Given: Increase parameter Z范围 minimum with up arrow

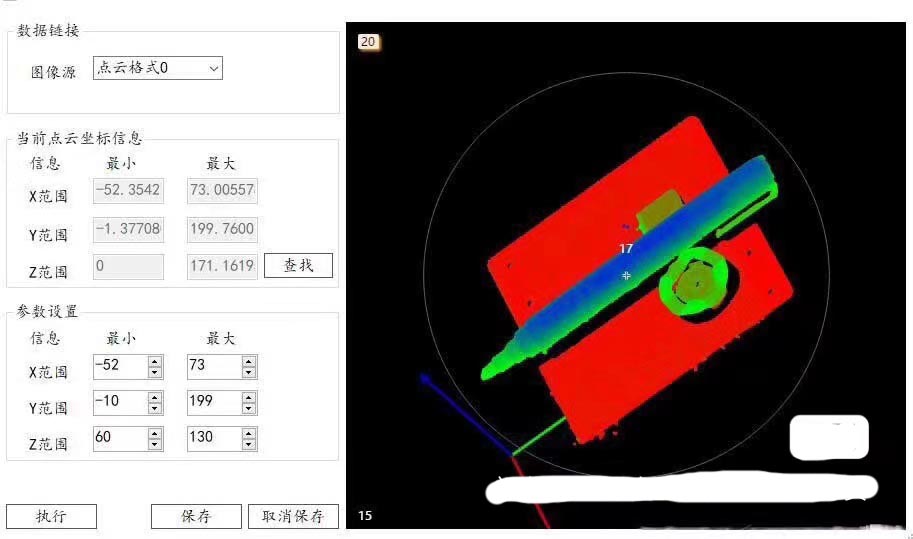Looking at the screenshot, I should click(x=155, y=433).
